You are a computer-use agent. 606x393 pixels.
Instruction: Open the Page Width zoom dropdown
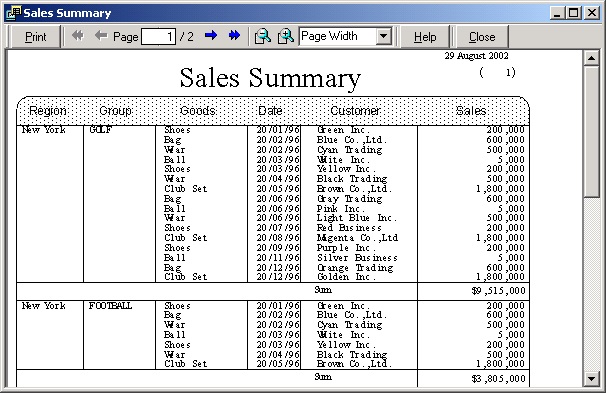[x=383, y=36]
